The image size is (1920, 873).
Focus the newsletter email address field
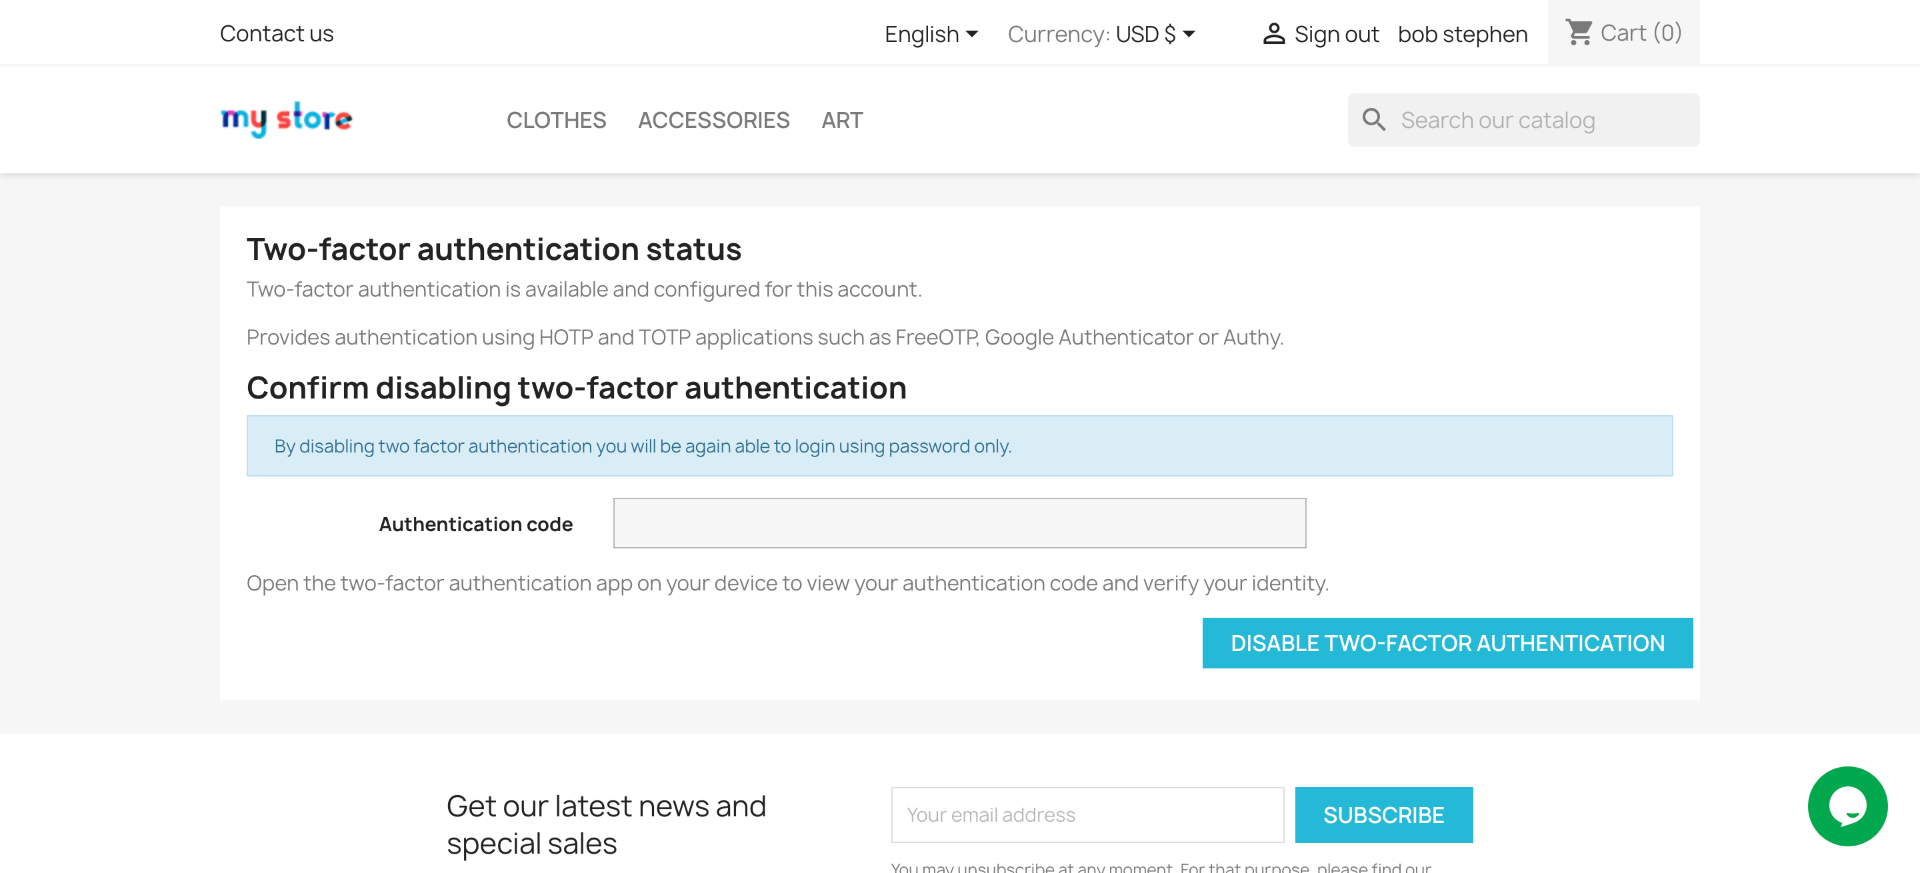click(x=1087, y=815)
